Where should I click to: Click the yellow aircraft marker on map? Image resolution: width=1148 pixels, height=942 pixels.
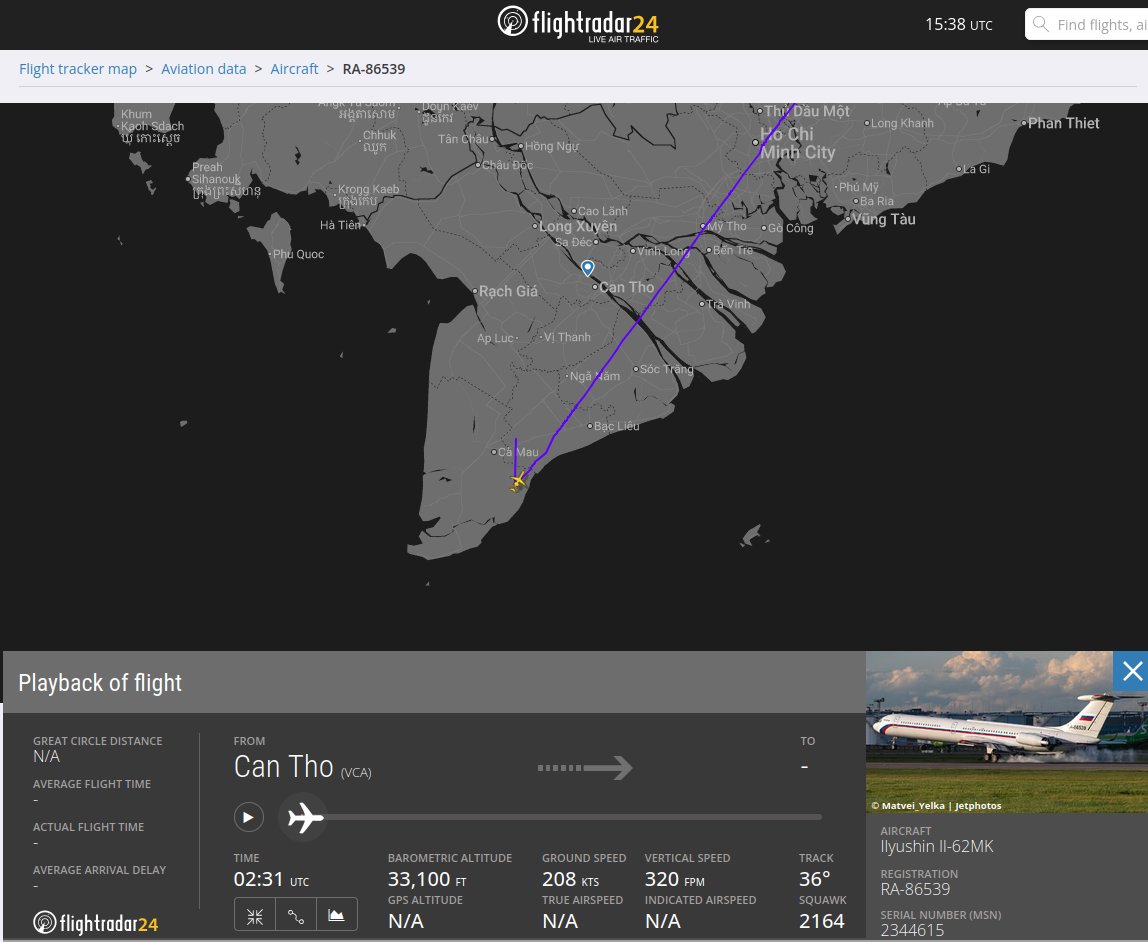[518, 482]
